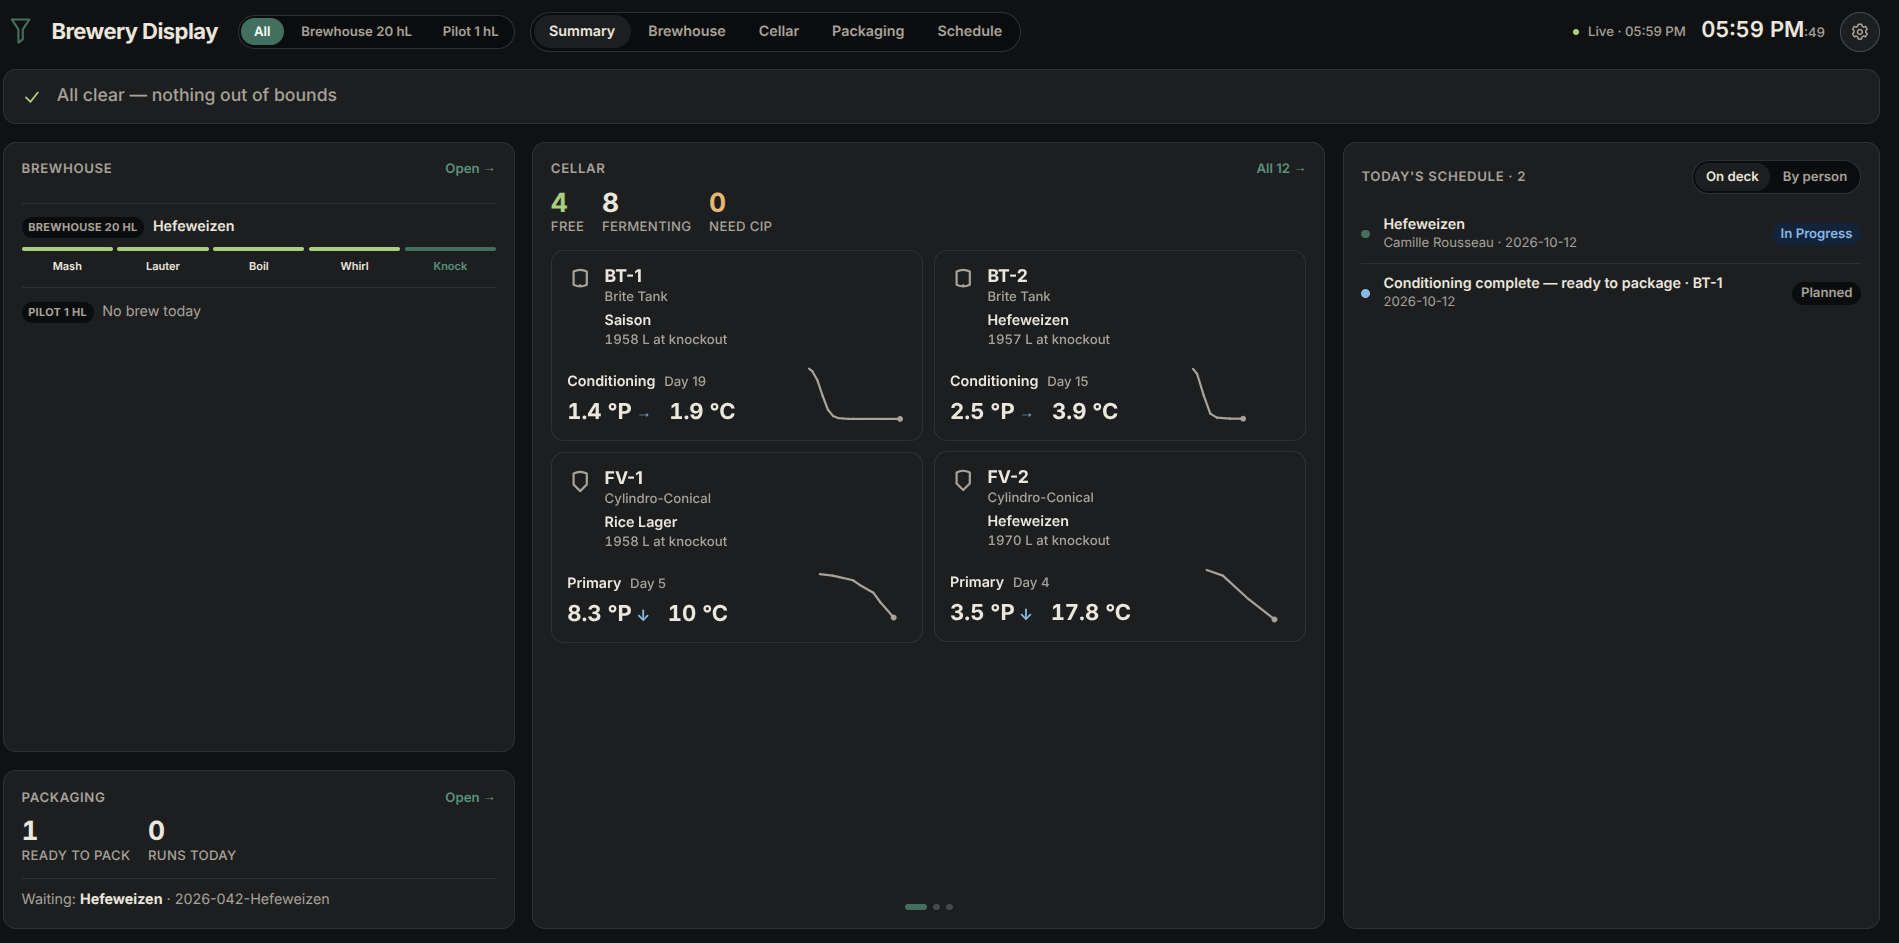Image resolution: width=1899 pixels, height=943 pixels.
Task: Click the FV-2 gravity trend sparkline
Action: pyautogui.click(x=1241, y=595)
